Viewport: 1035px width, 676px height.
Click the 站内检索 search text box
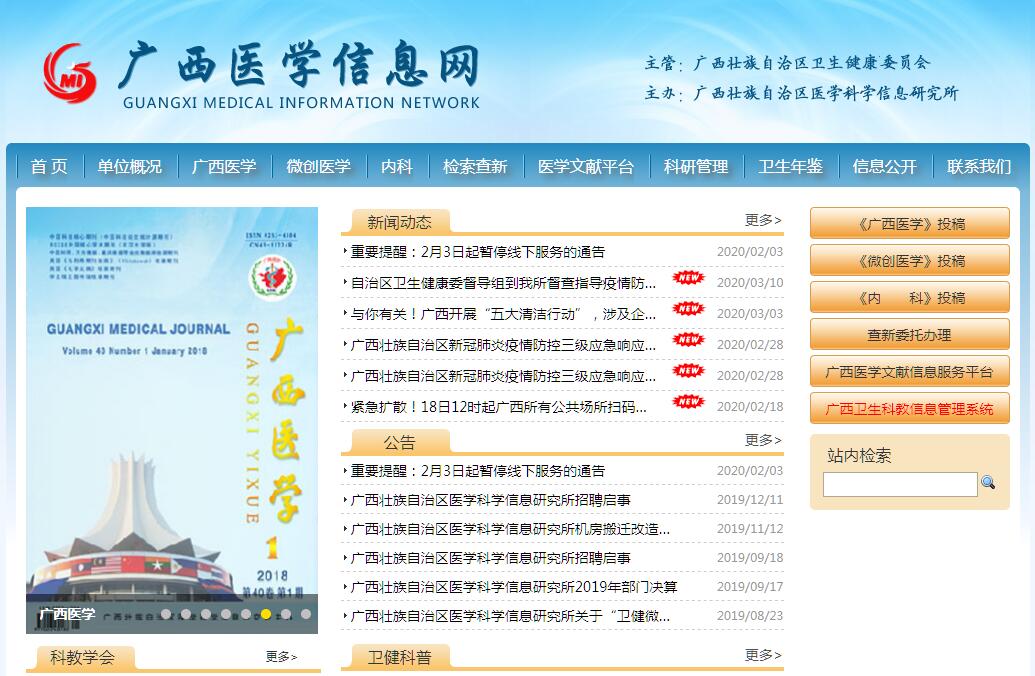click(x=899, y=484)
